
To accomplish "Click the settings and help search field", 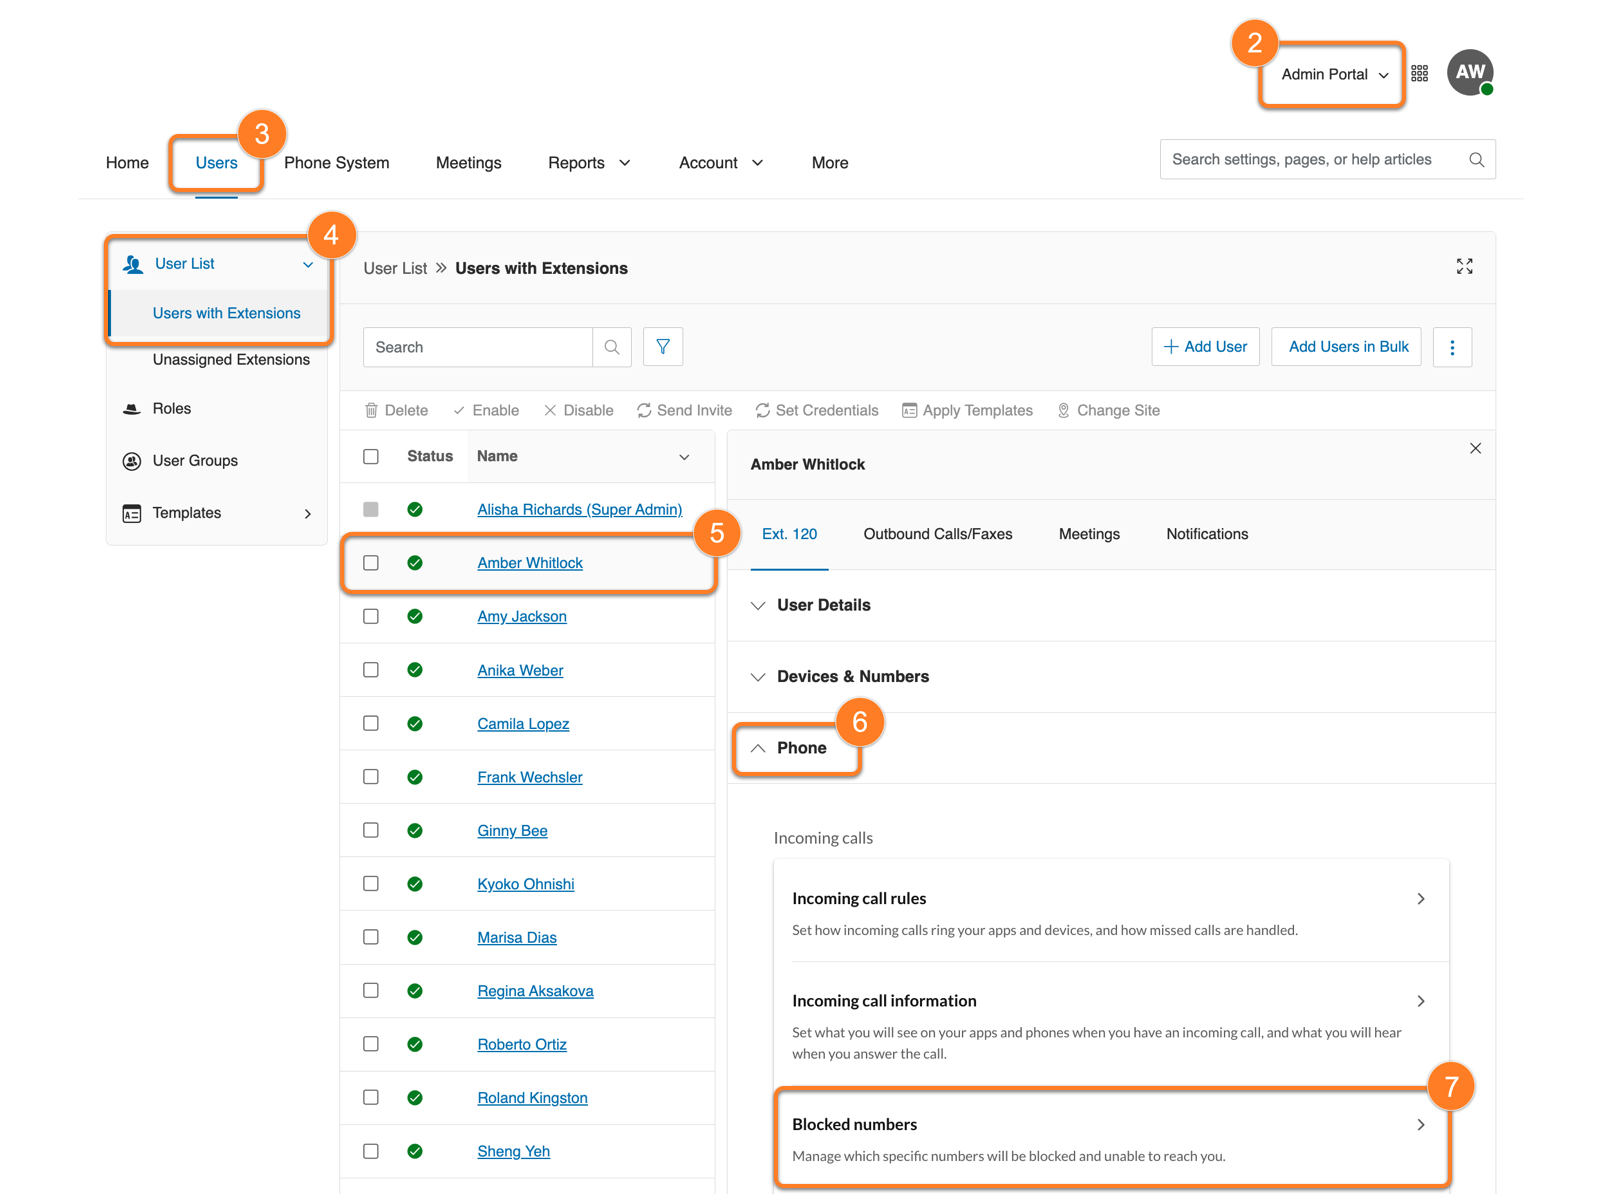I will (1310, 160).
